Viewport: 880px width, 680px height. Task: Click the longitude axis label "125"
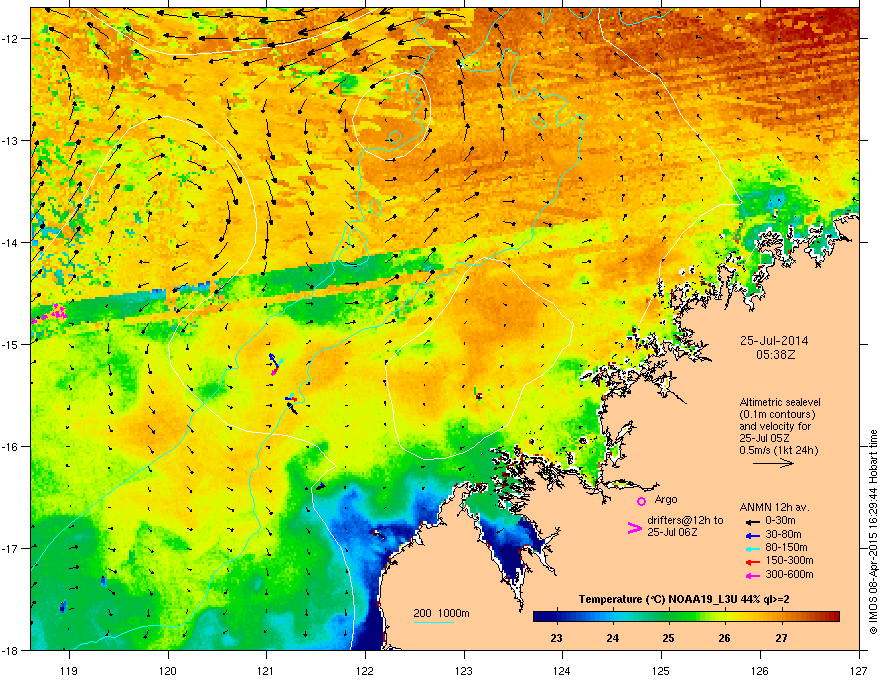coord(661,671)
